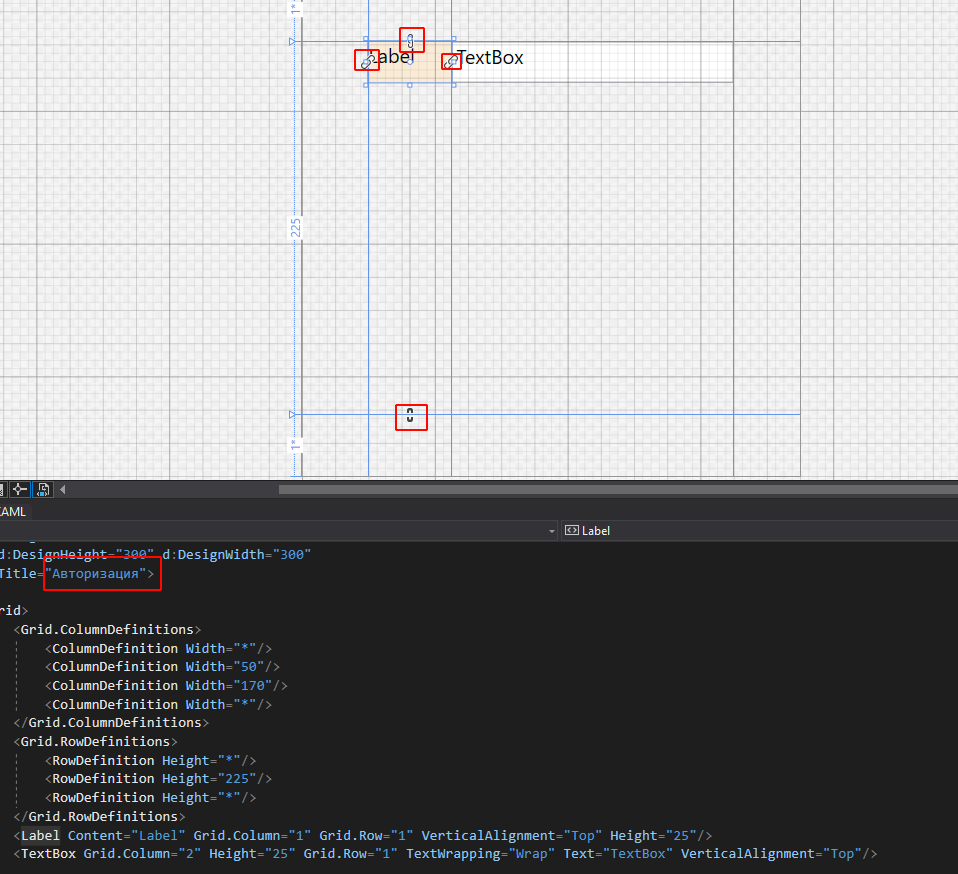Toggle the disable project code button

pos(43,489)
